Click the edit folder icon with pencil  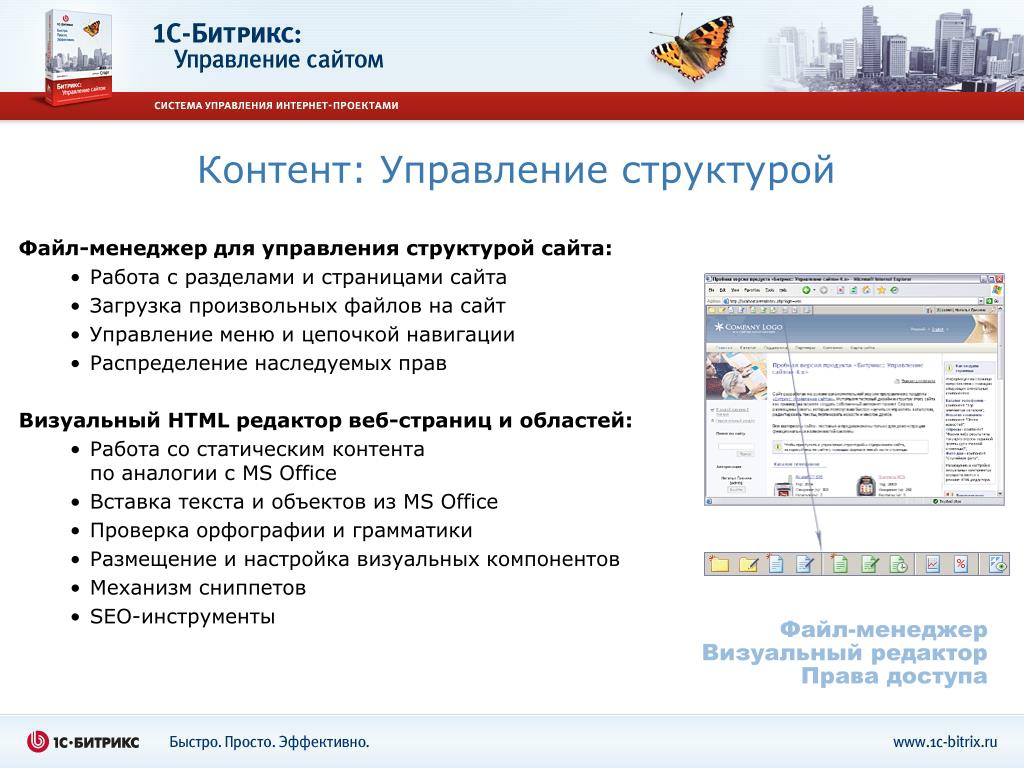(748, 564)
